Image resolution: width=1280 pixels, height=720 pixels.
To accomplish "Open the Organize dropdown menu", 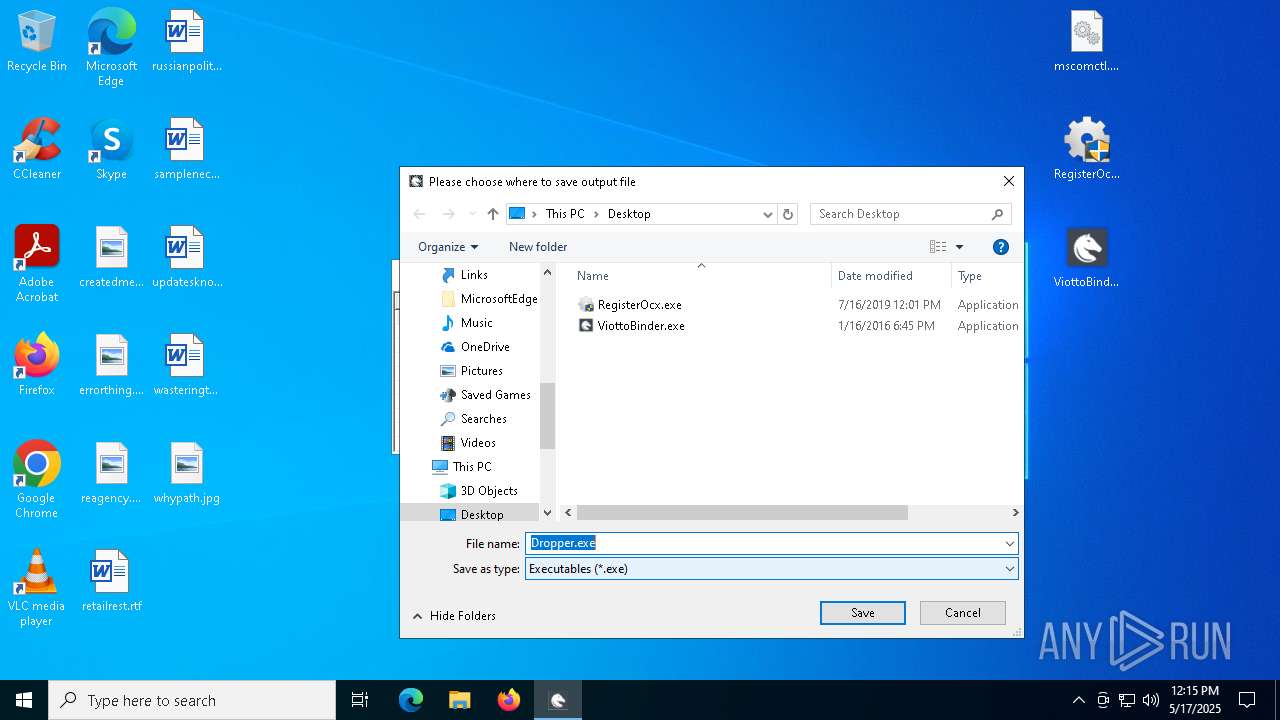I will pos(448,247).
